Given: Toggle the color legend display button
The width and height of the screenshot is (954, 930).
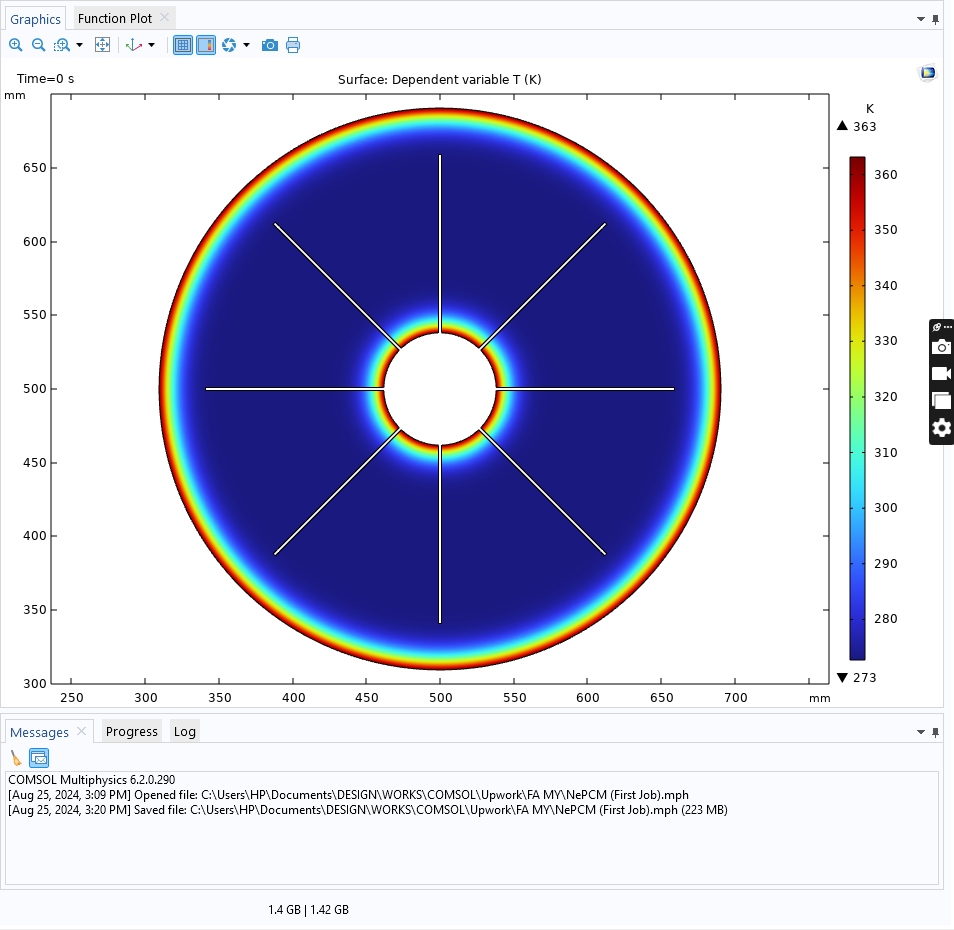Looking at the screenshot, I should 206,45.
